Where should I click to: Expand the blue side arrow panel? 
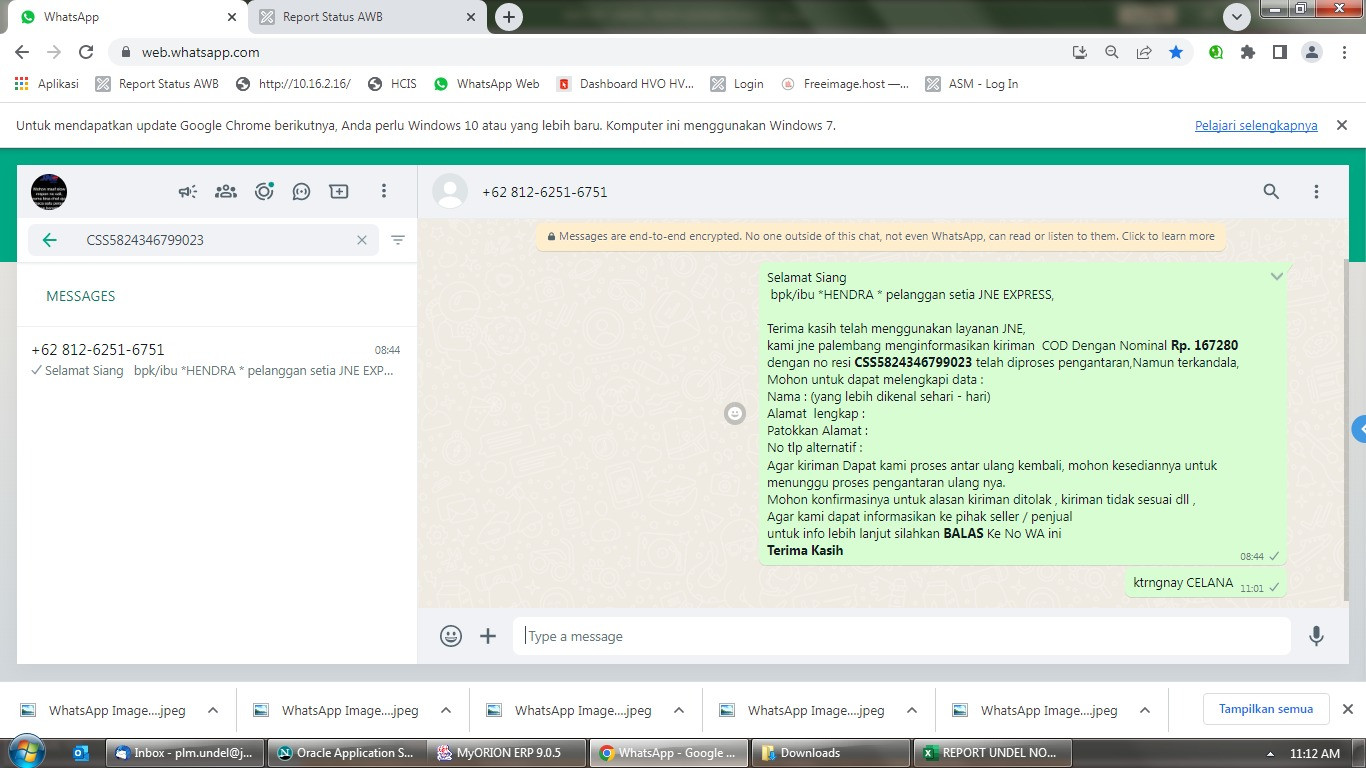[1359, 429]
